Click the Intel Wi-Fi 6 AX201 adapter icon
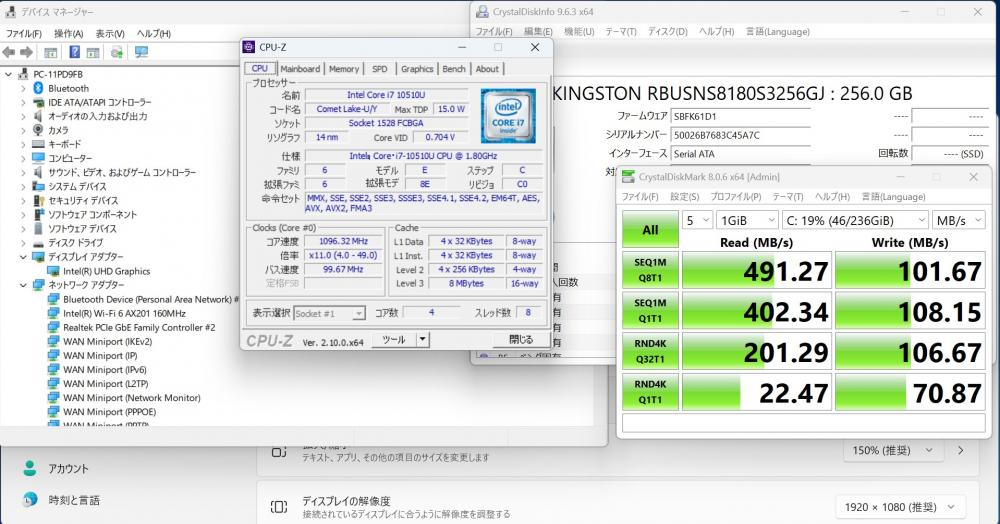Image resolution: width=1000 pixels, height=524 pixels. click(54, 313)
